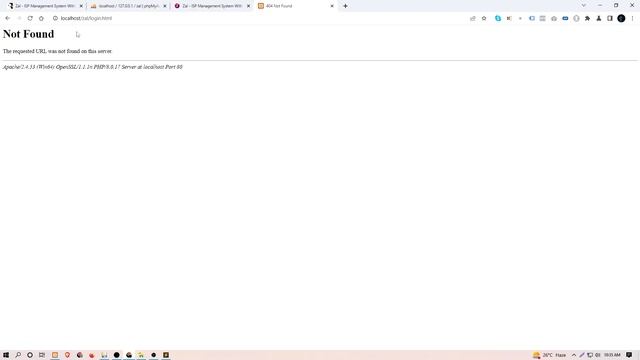Open the notification center icon
Screen dimensions: 640x360
coord(629,355)
